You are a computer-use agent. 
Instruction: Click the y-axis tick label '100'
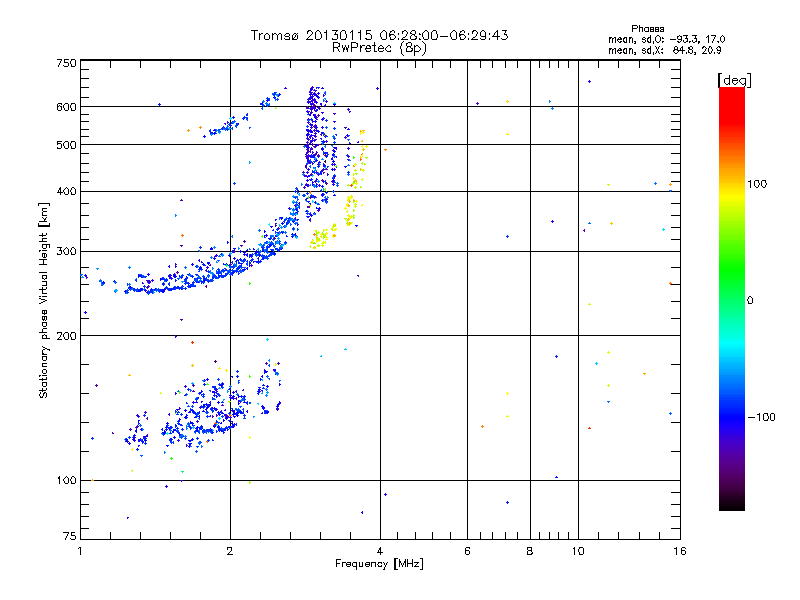[67, 481]
